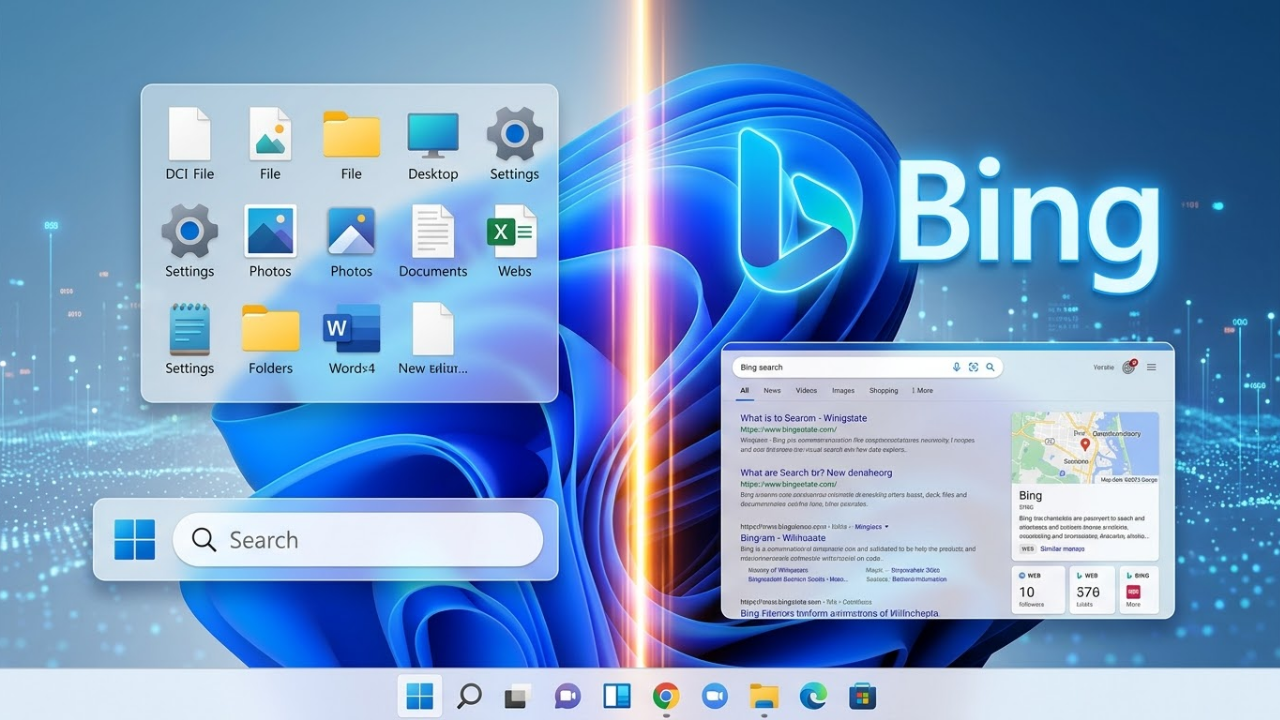Click the red map pin on the map
1280x720 pixels.
(1084, 445)
